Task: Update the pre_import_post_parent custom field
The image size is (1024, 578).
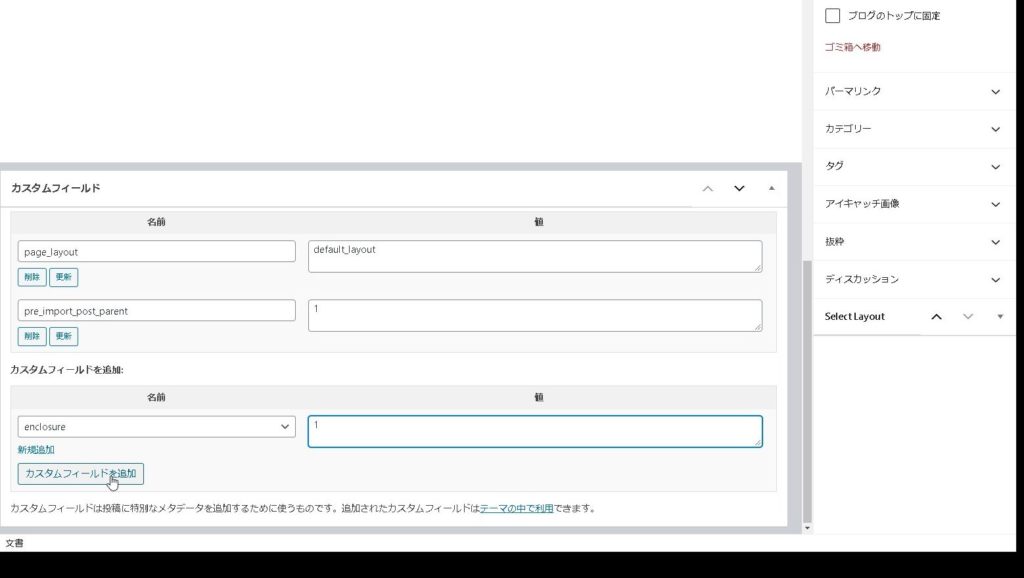Action: (x=64, y=337)
